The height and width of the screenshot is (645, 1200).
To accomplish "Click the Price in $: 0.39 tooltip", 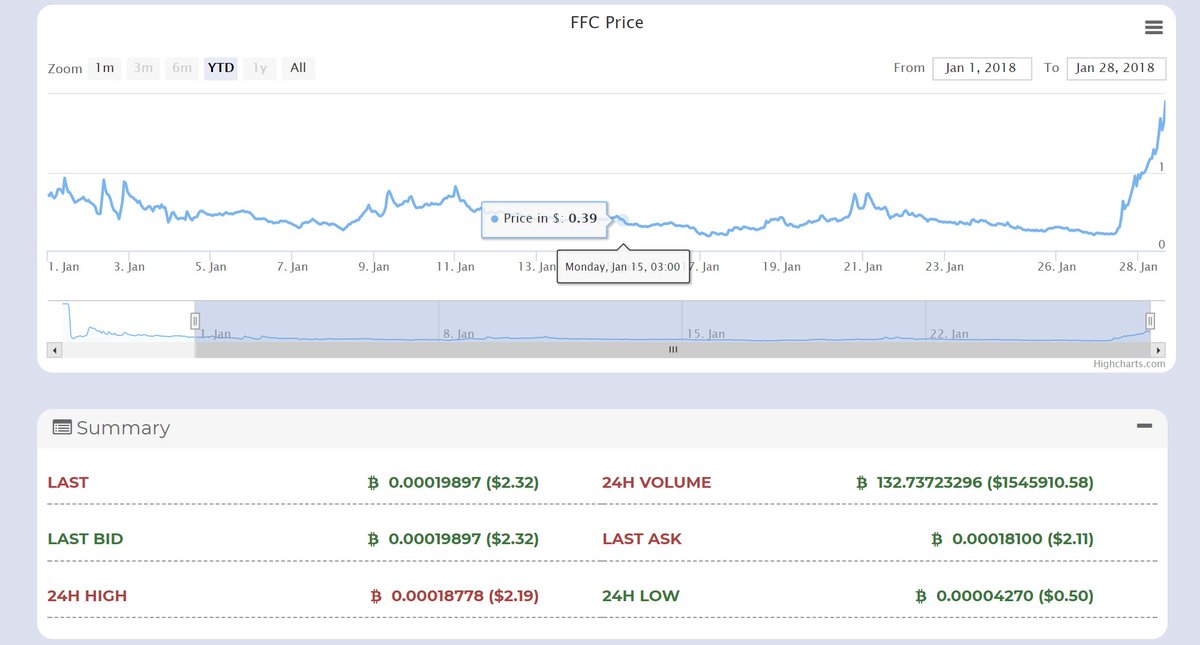I will coord(544,218).
